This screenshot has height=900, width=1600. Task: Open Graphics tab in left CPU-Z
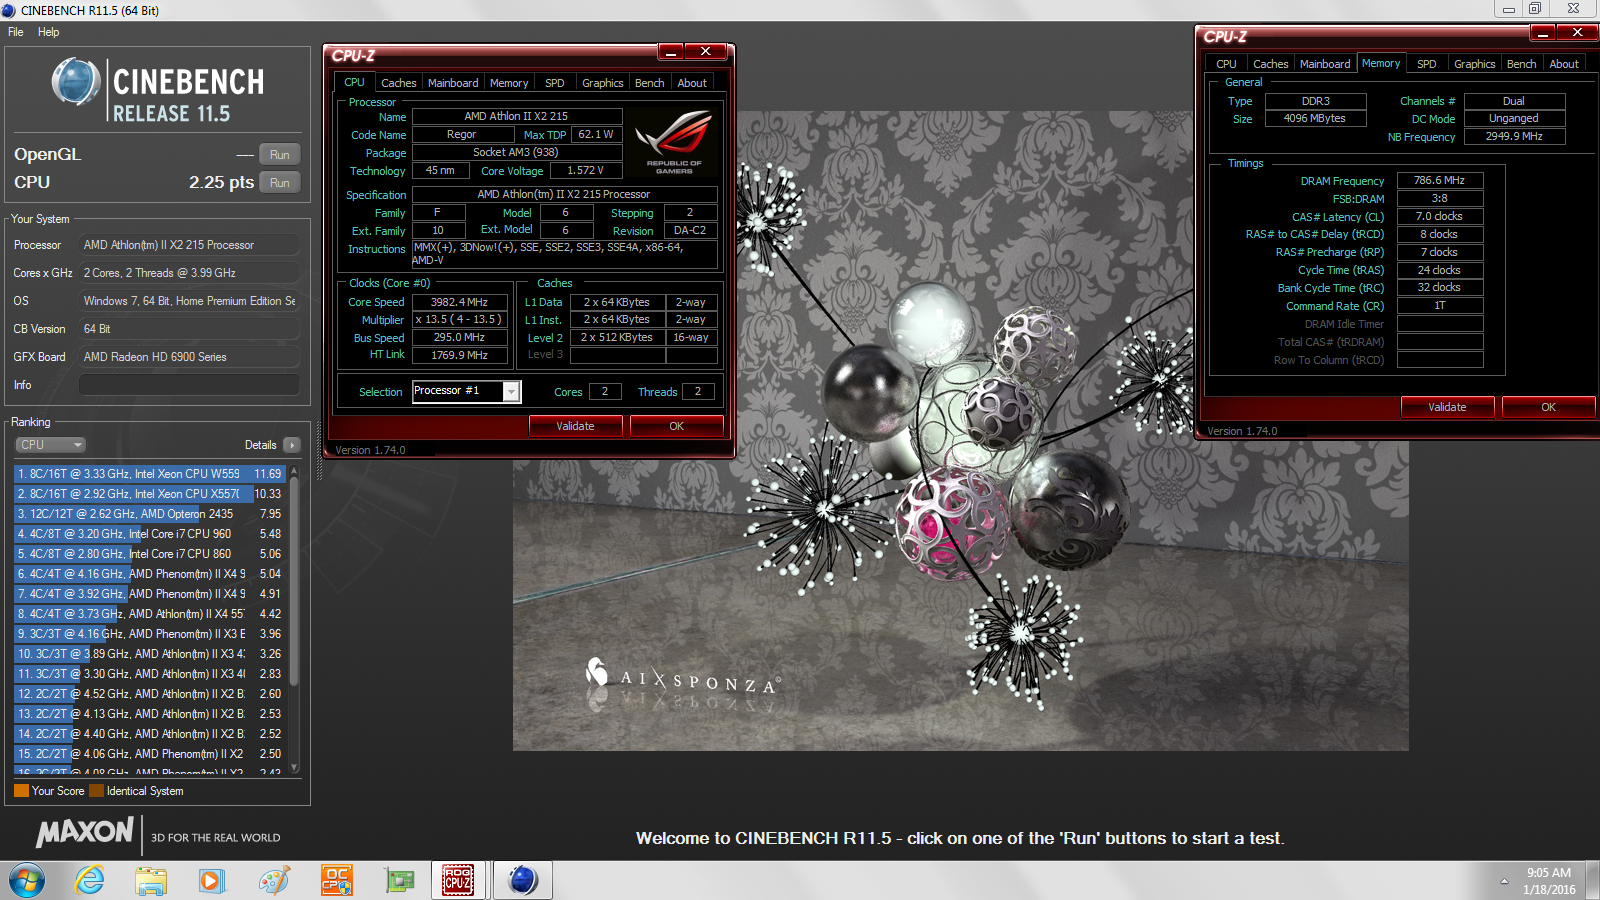[x=602, y=83]
